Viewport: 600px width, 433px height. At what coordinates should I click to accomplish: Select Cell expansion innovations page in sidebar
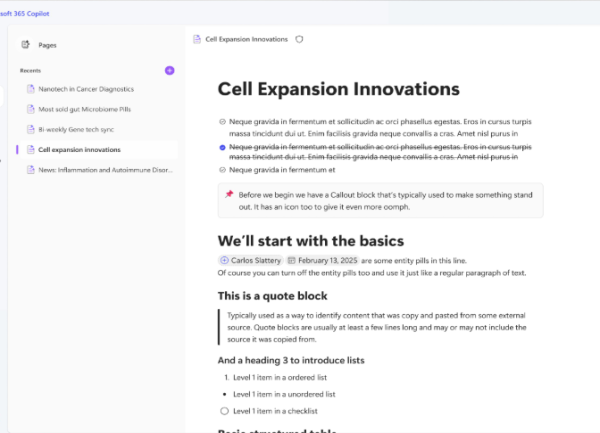[x=98, y=150]
